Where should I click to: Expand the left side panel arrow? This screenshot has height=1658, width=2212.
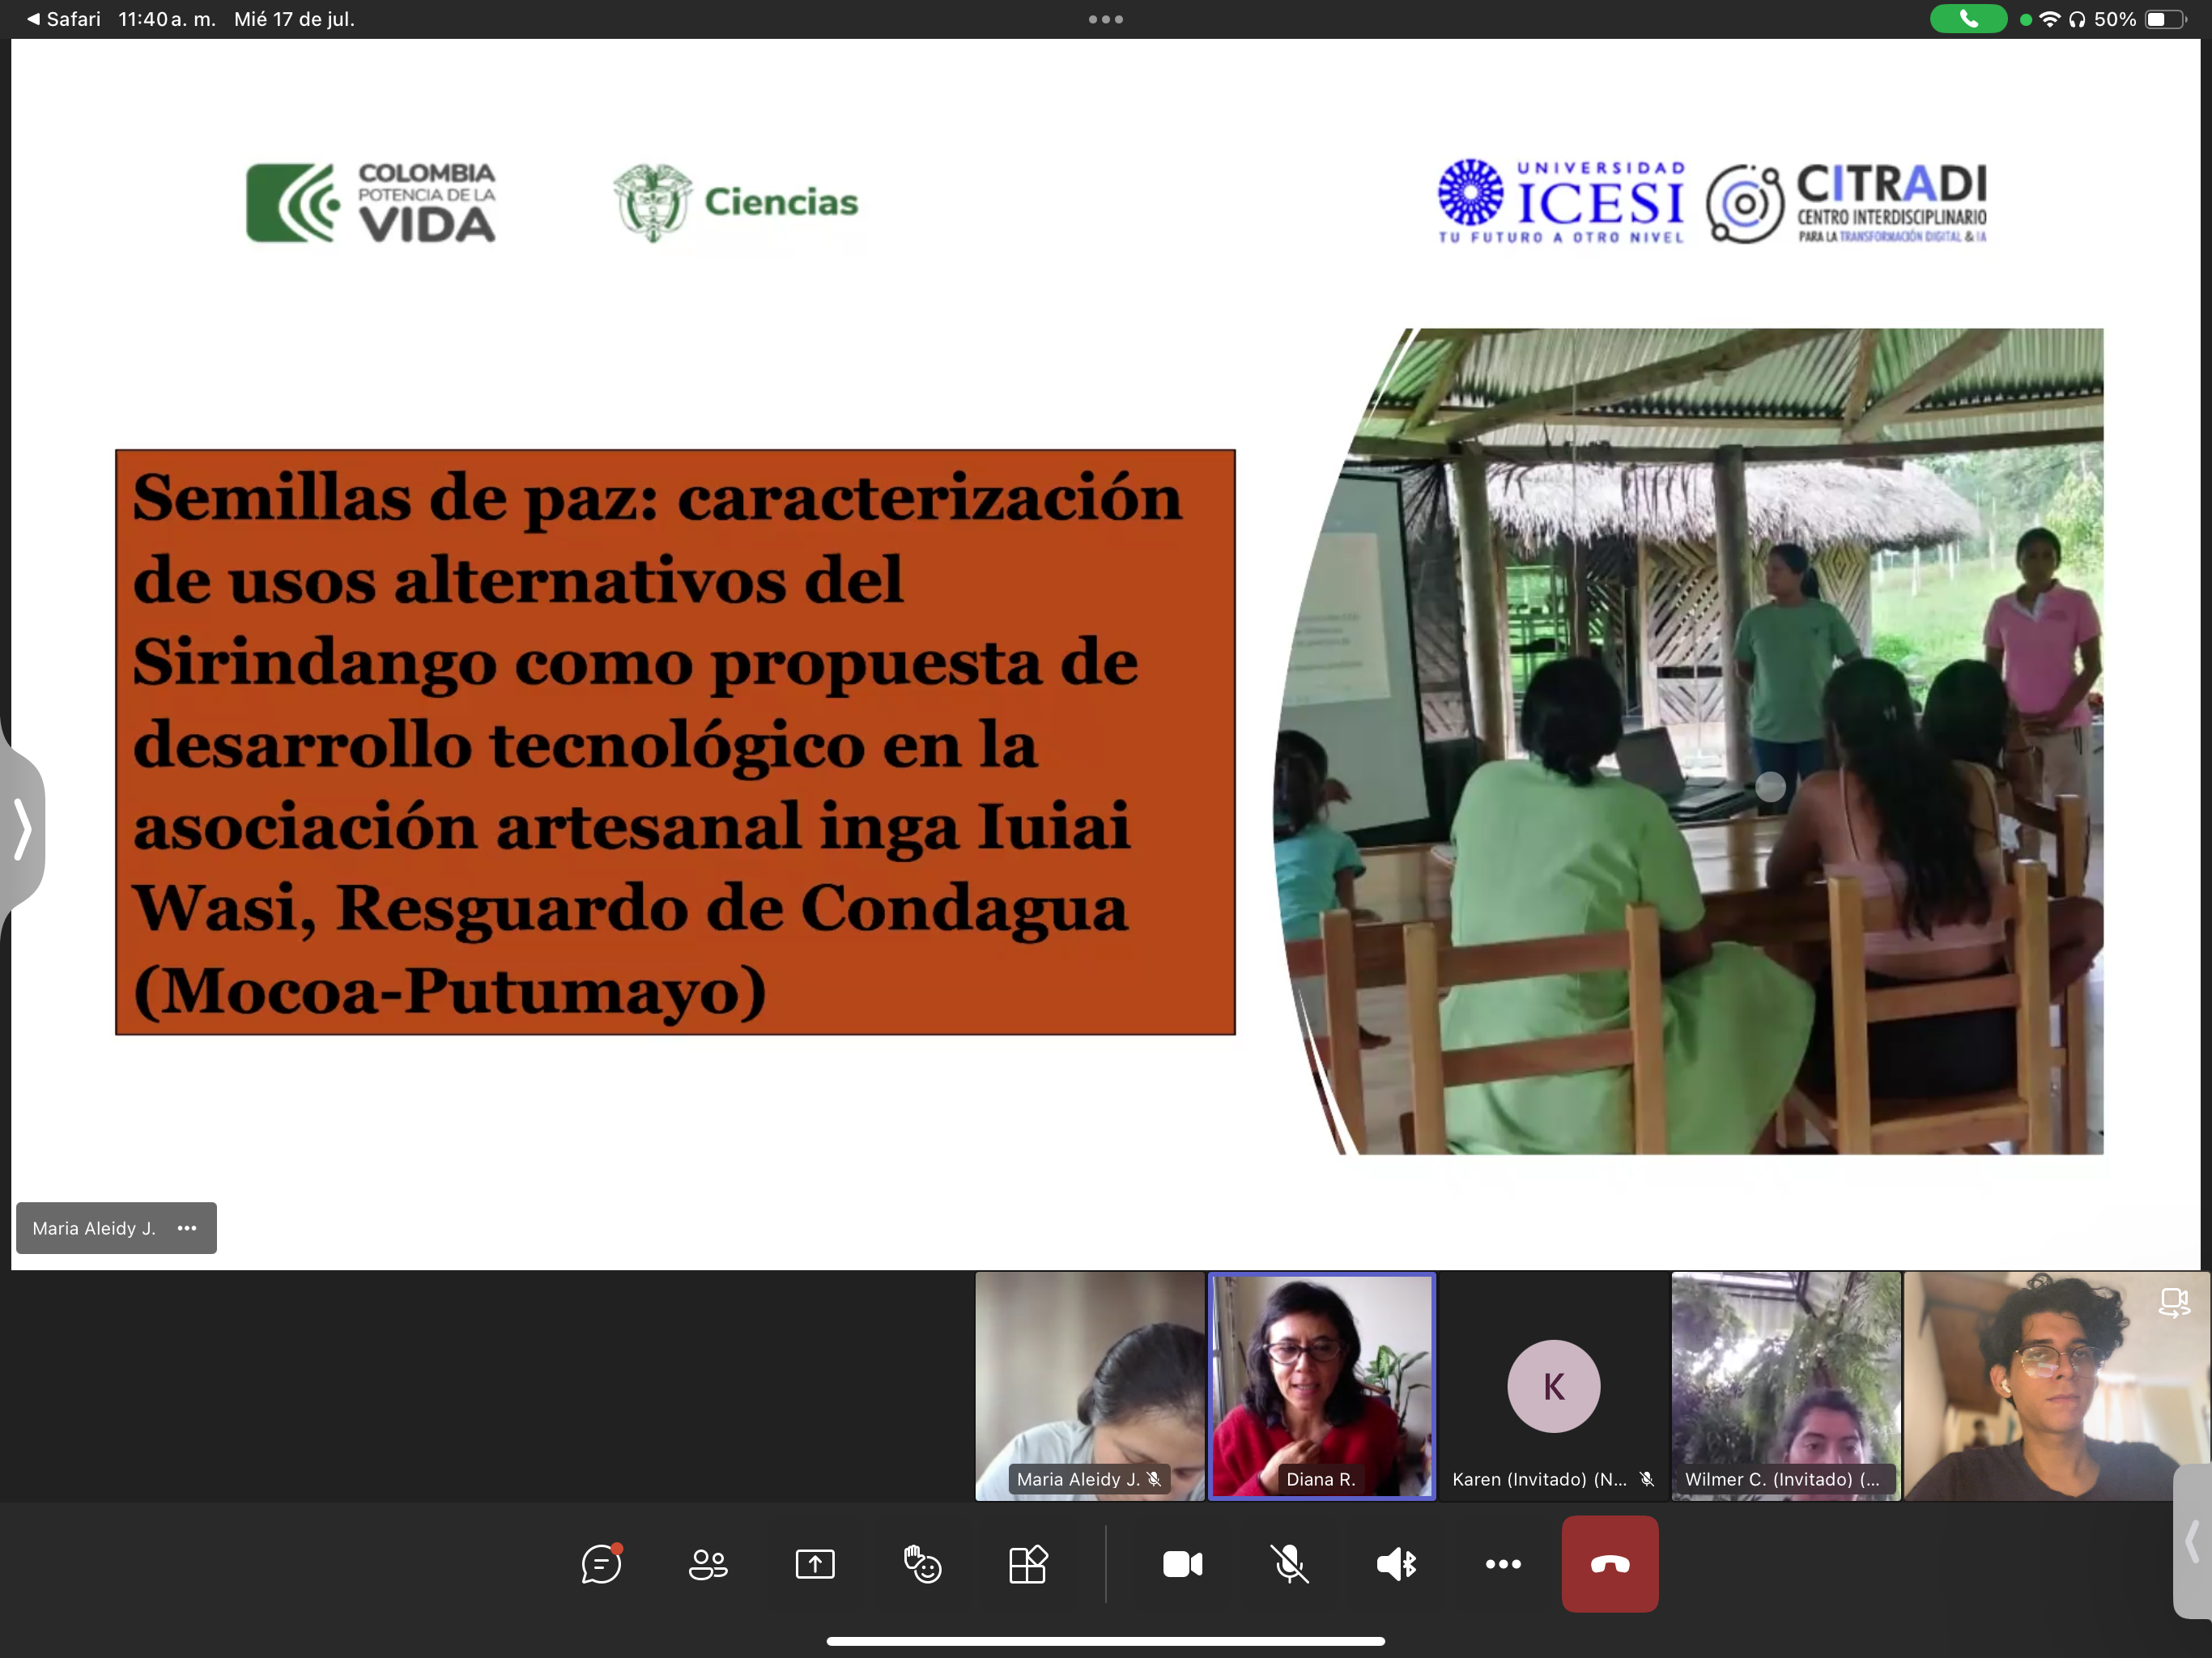click(x=22, y=828)
